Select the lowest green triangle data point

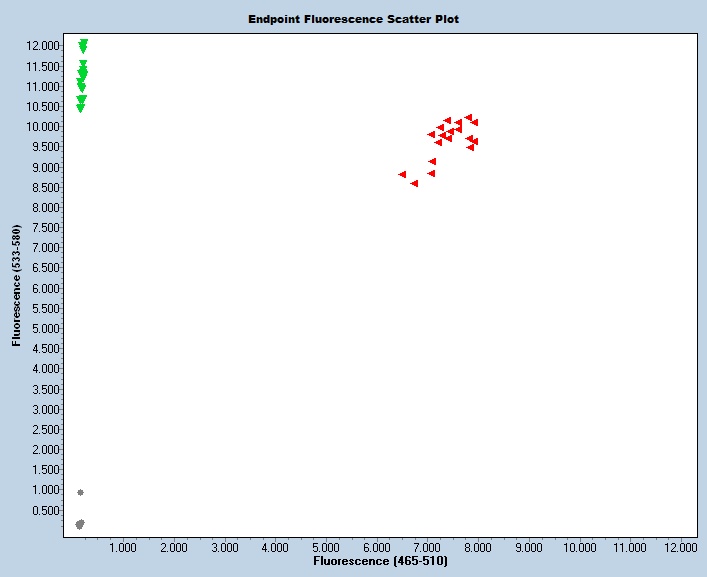[x=80, y=108]
